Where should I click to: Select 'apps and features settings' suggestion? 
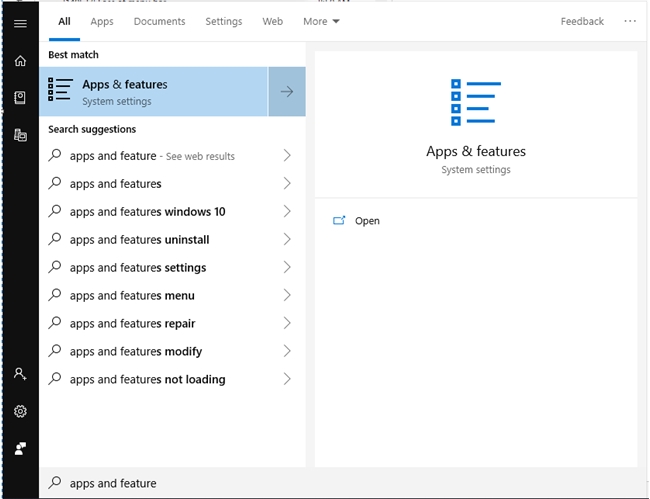click(x=138, y=268)
